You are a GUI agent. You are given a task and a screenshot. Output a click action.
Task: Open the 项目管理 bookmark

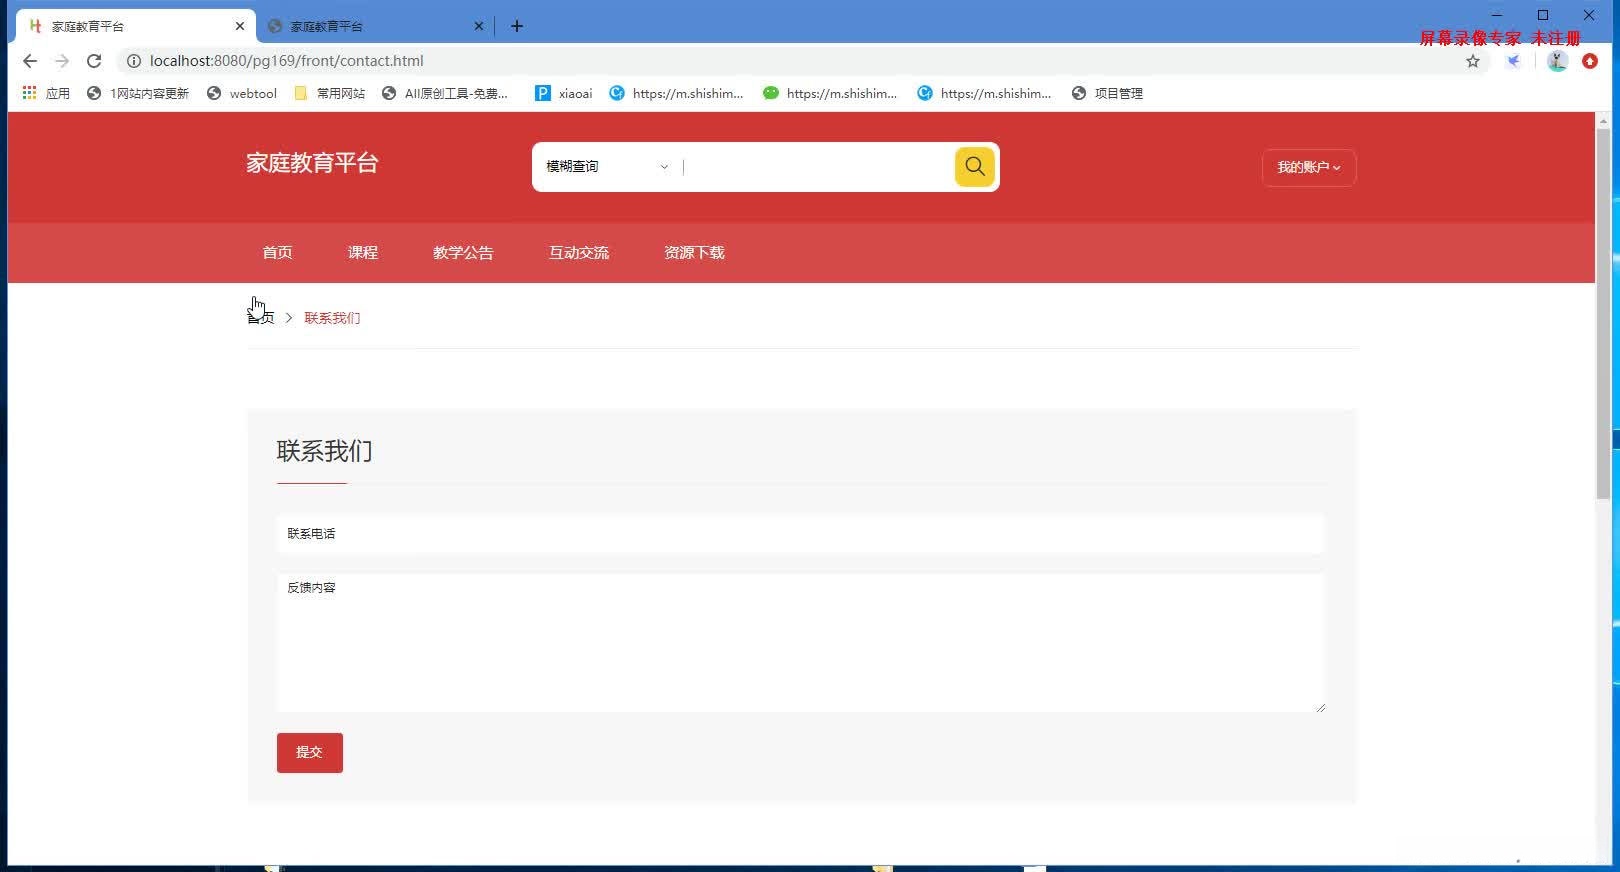pos(1107,93)
